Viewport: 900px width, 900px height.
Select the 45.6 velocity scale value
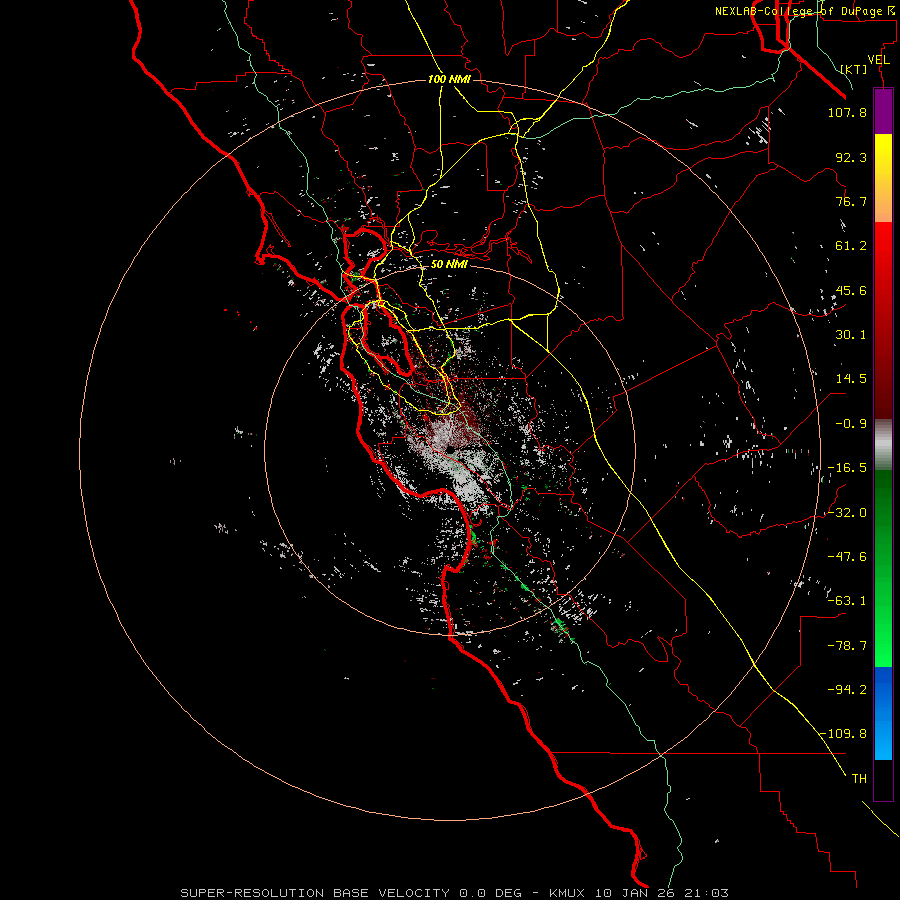851,290
